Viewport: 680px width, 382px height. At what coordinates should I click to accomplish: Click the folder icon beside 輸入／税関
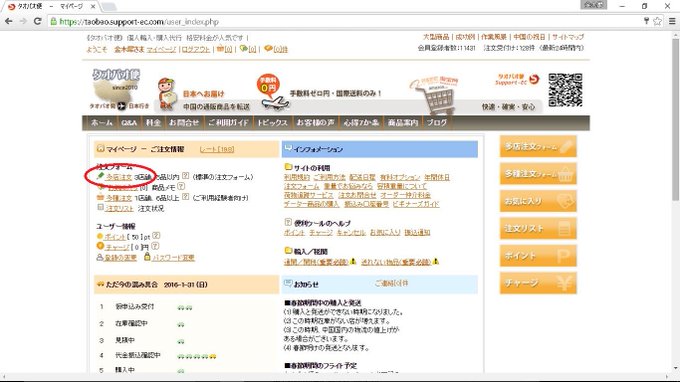click(288, 250)
